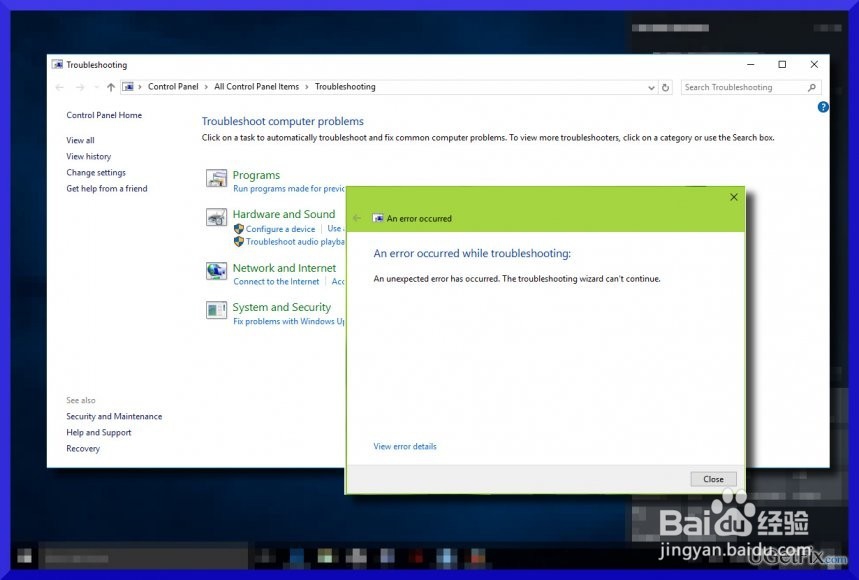Click Control Panel breadcrumb
Image resolution: width=859 pixels, height=580 pixels.
coord(173,87)
